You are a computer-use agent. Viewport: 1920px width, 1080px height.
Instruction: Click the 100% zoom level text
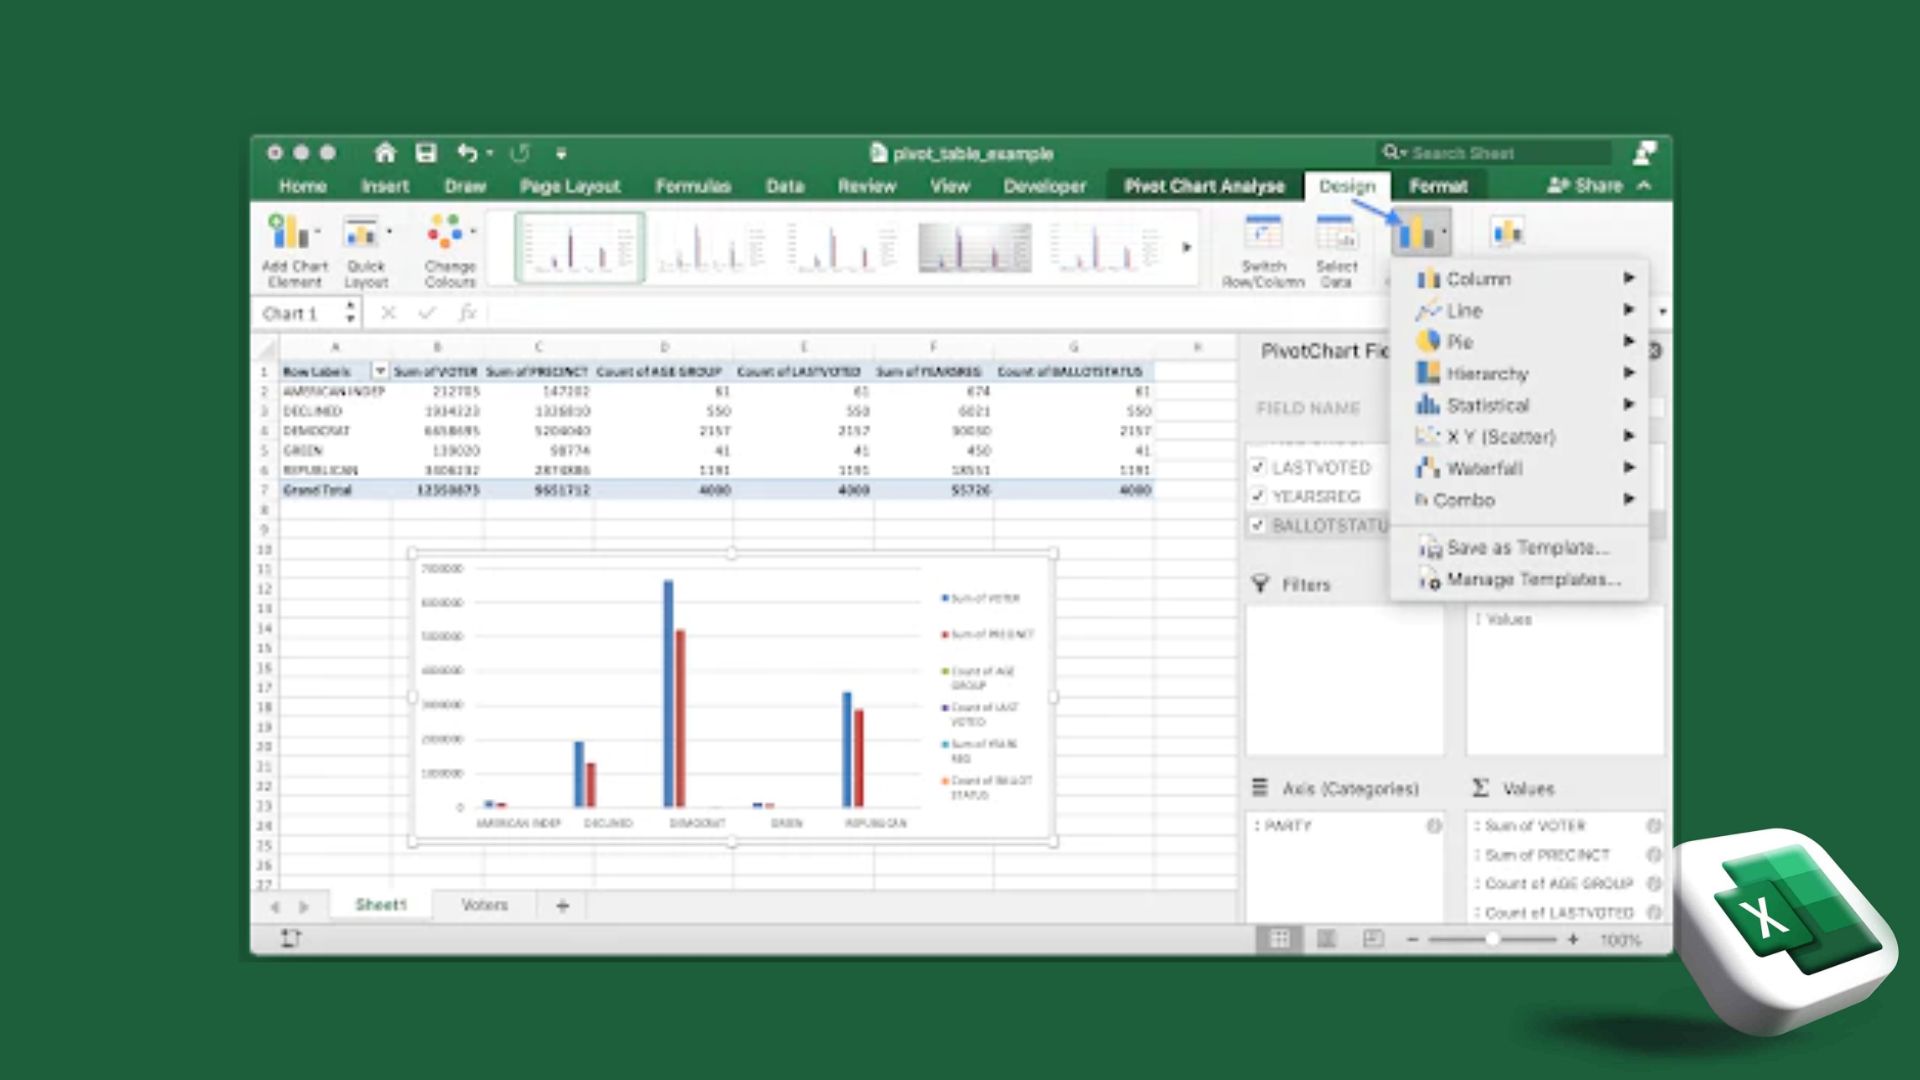1620,940
